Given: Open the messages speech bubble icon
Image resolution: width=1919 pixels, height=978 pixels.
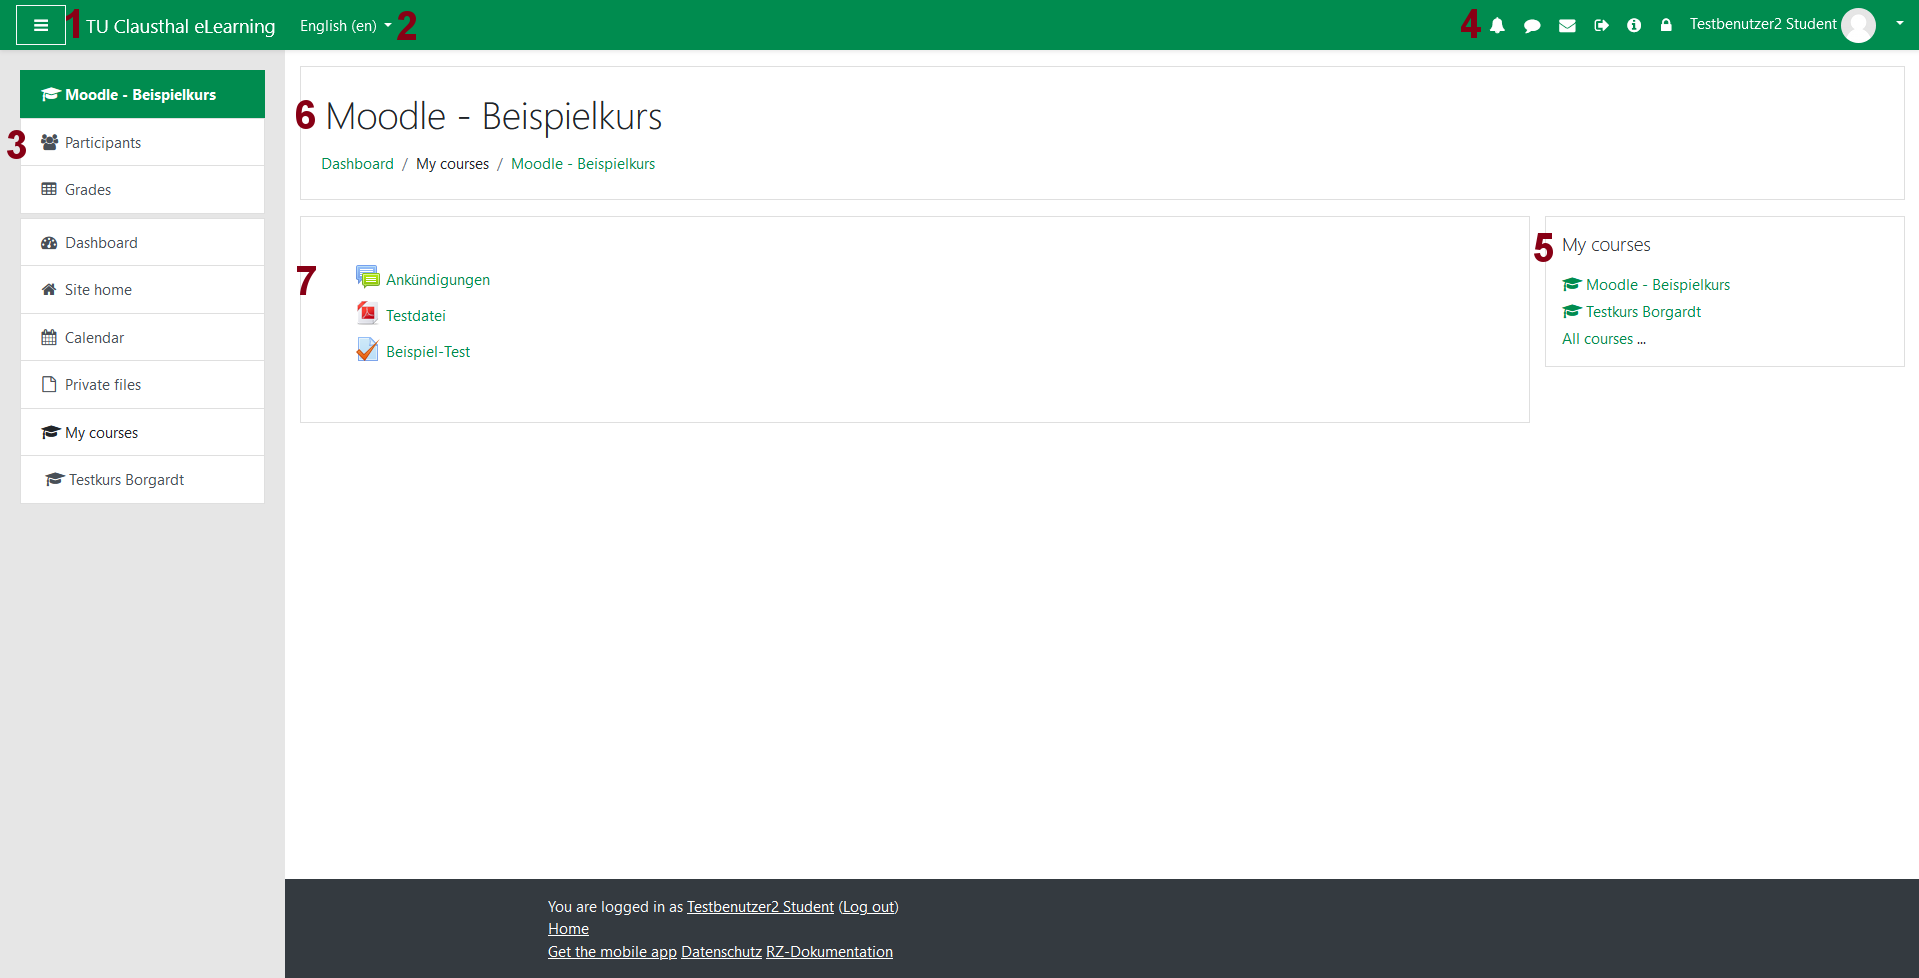Looking at the screenshot, I should (x=1532, y=26).
